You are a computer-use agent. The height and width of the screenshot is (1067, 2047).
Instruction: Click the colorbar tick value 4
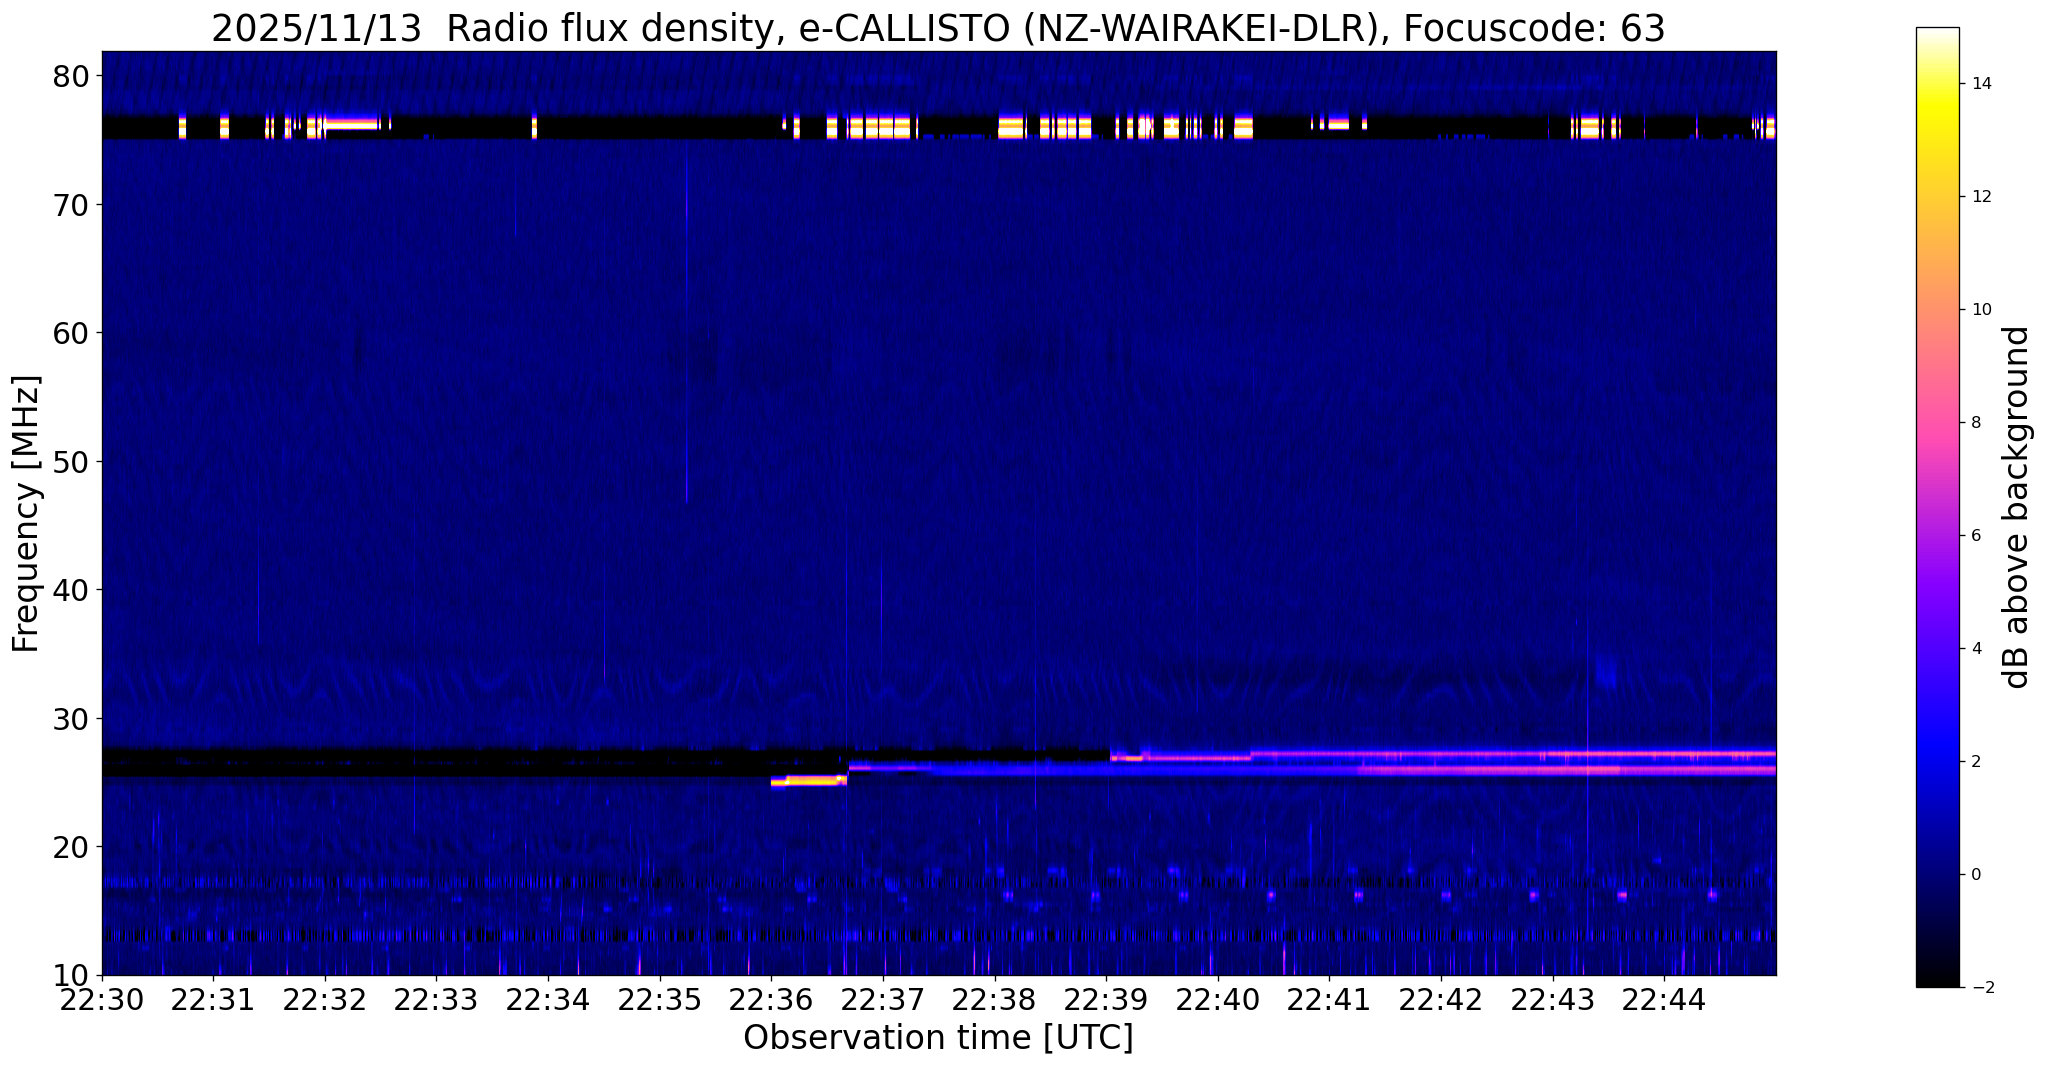click(x=1975, y=649)
